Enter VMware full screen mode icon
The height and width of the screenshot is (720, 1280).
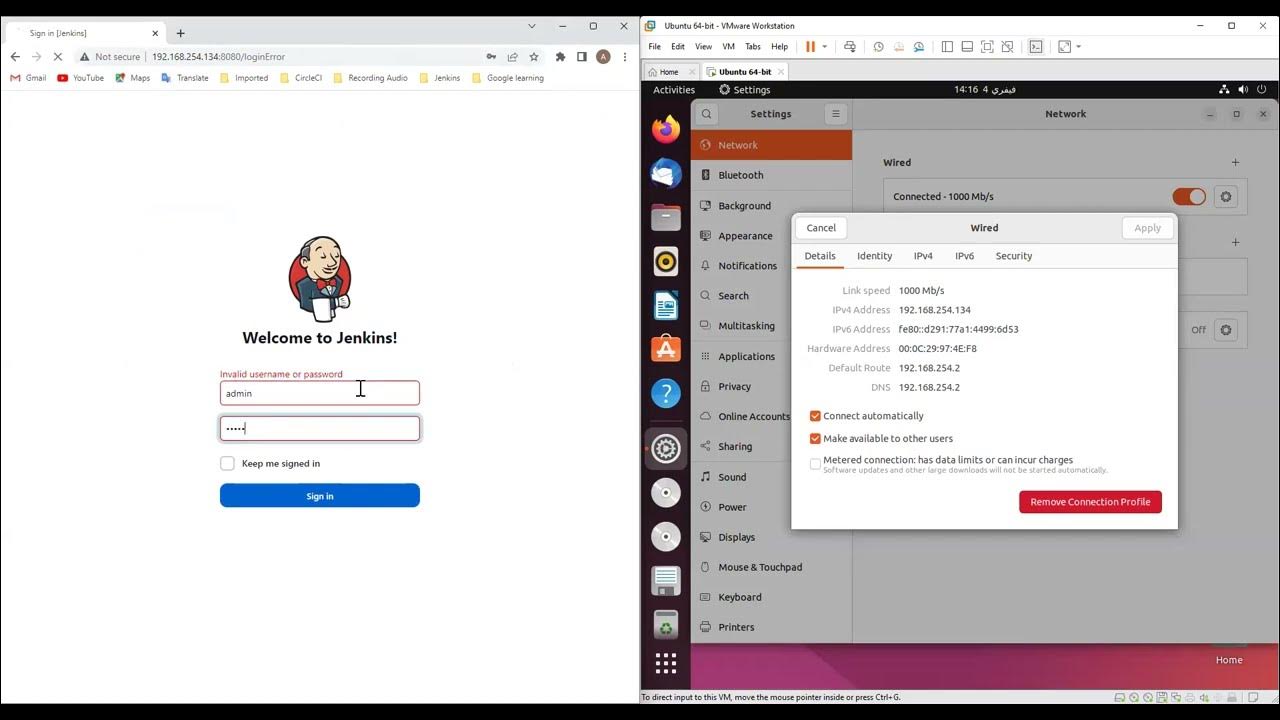[987, 46]
